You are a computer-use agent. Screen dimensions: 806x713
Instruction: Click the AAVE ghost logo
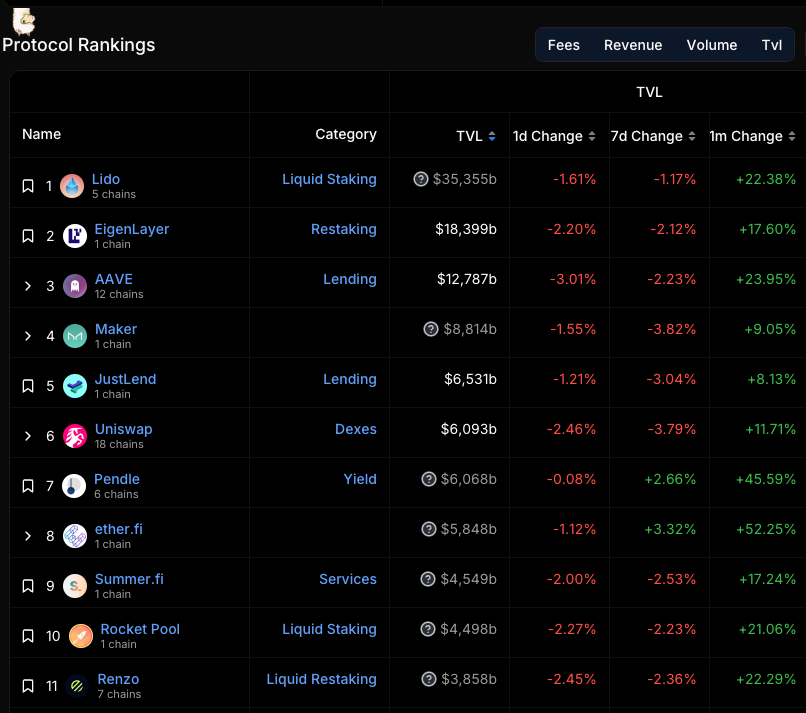pyautogui.click(x=75, y=286)
